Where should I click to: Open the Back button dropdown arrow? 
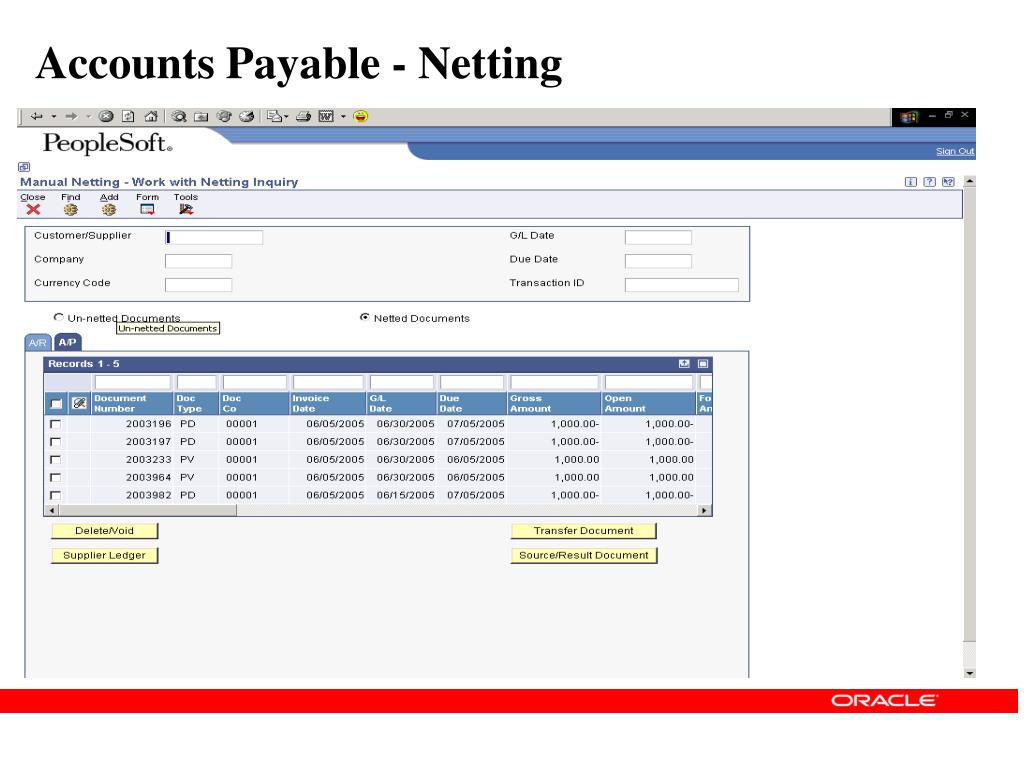(x=53, y=115)
